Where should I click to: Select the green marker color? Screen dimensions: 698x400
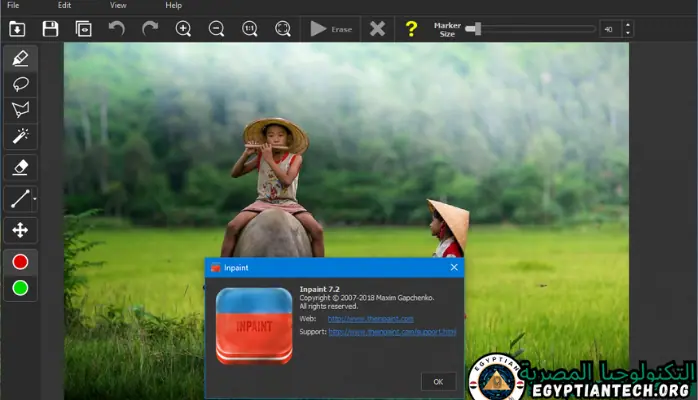(19, 289)
